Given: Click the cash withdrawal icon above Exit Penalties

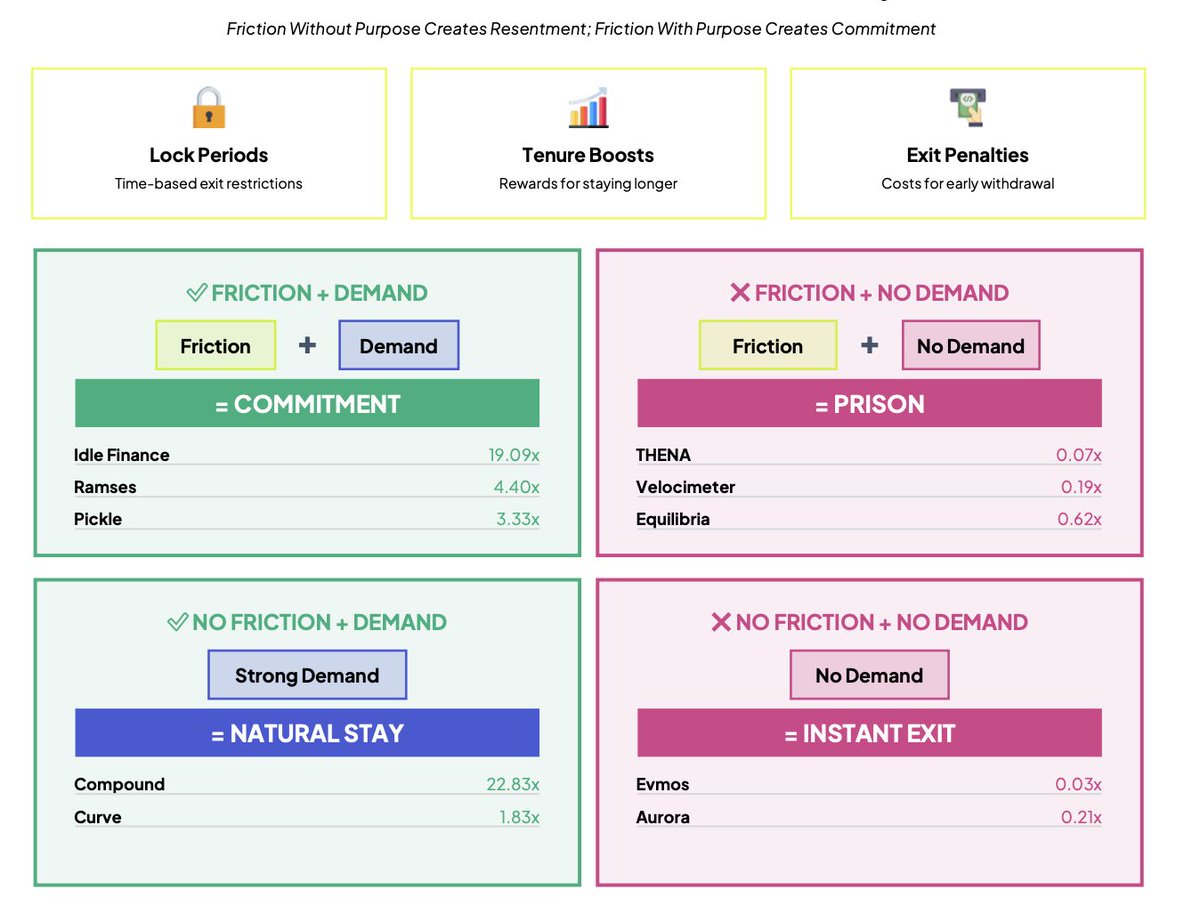Looking at the screenshot, I should point(967,107).
